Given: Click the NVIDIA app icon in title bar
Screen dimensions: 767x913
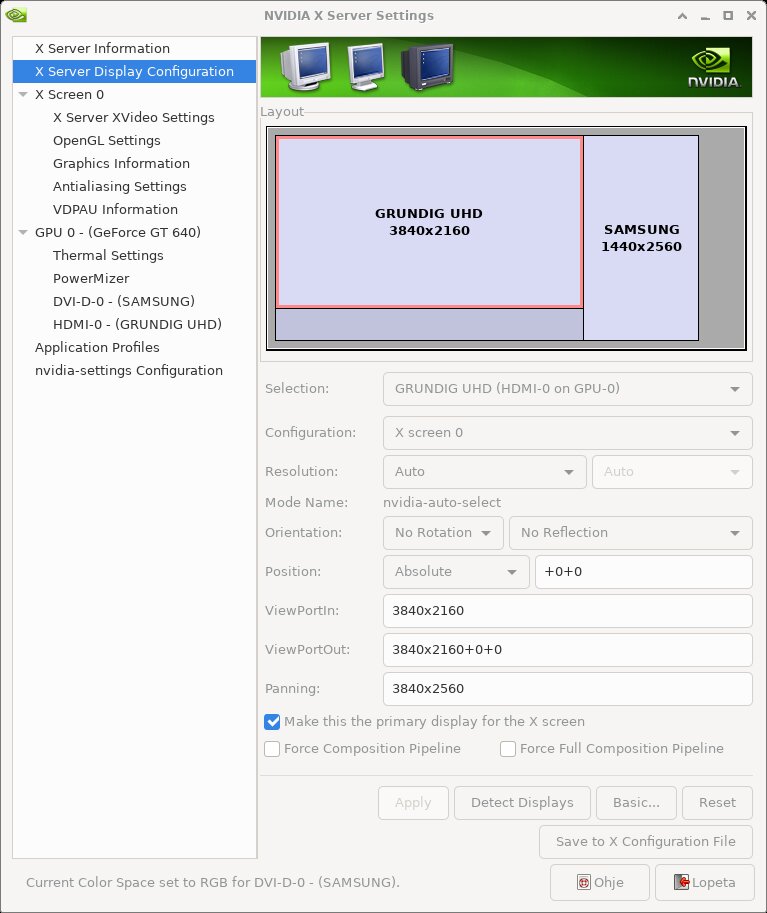Looking at the screenshot, I should pyautogui.click(x=16, y=15).
